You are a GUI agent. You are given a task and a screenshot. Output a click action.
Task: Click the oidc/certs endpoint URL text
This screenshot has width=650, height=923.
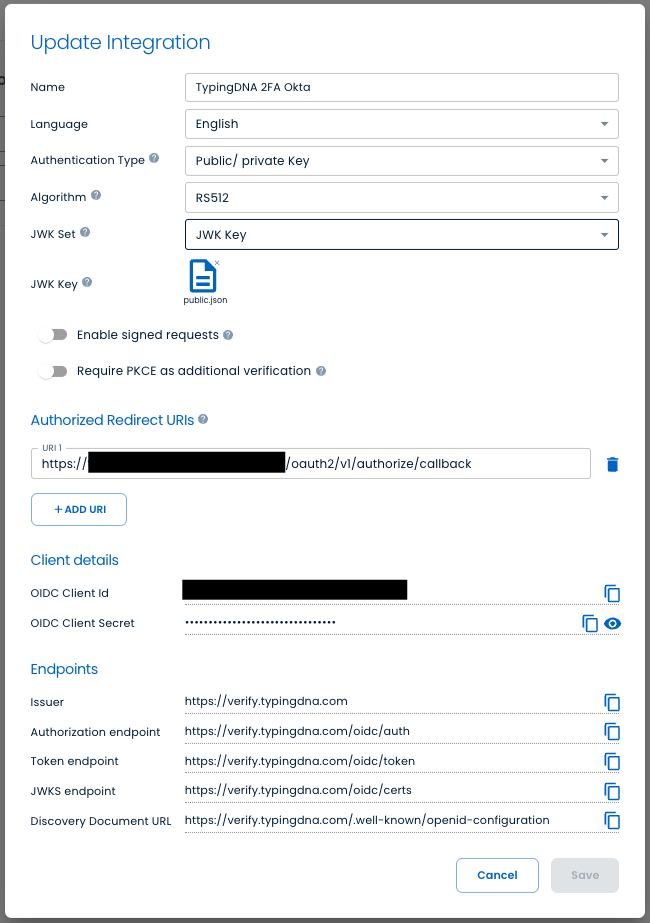click(x=298, y=790)
